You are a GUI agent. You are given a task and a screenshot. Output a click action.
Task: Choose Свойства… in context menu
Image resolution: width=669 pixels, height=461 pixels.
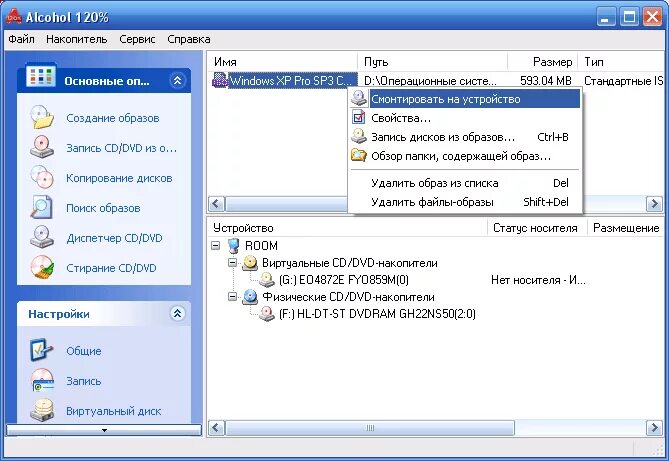tap(465, 118)
